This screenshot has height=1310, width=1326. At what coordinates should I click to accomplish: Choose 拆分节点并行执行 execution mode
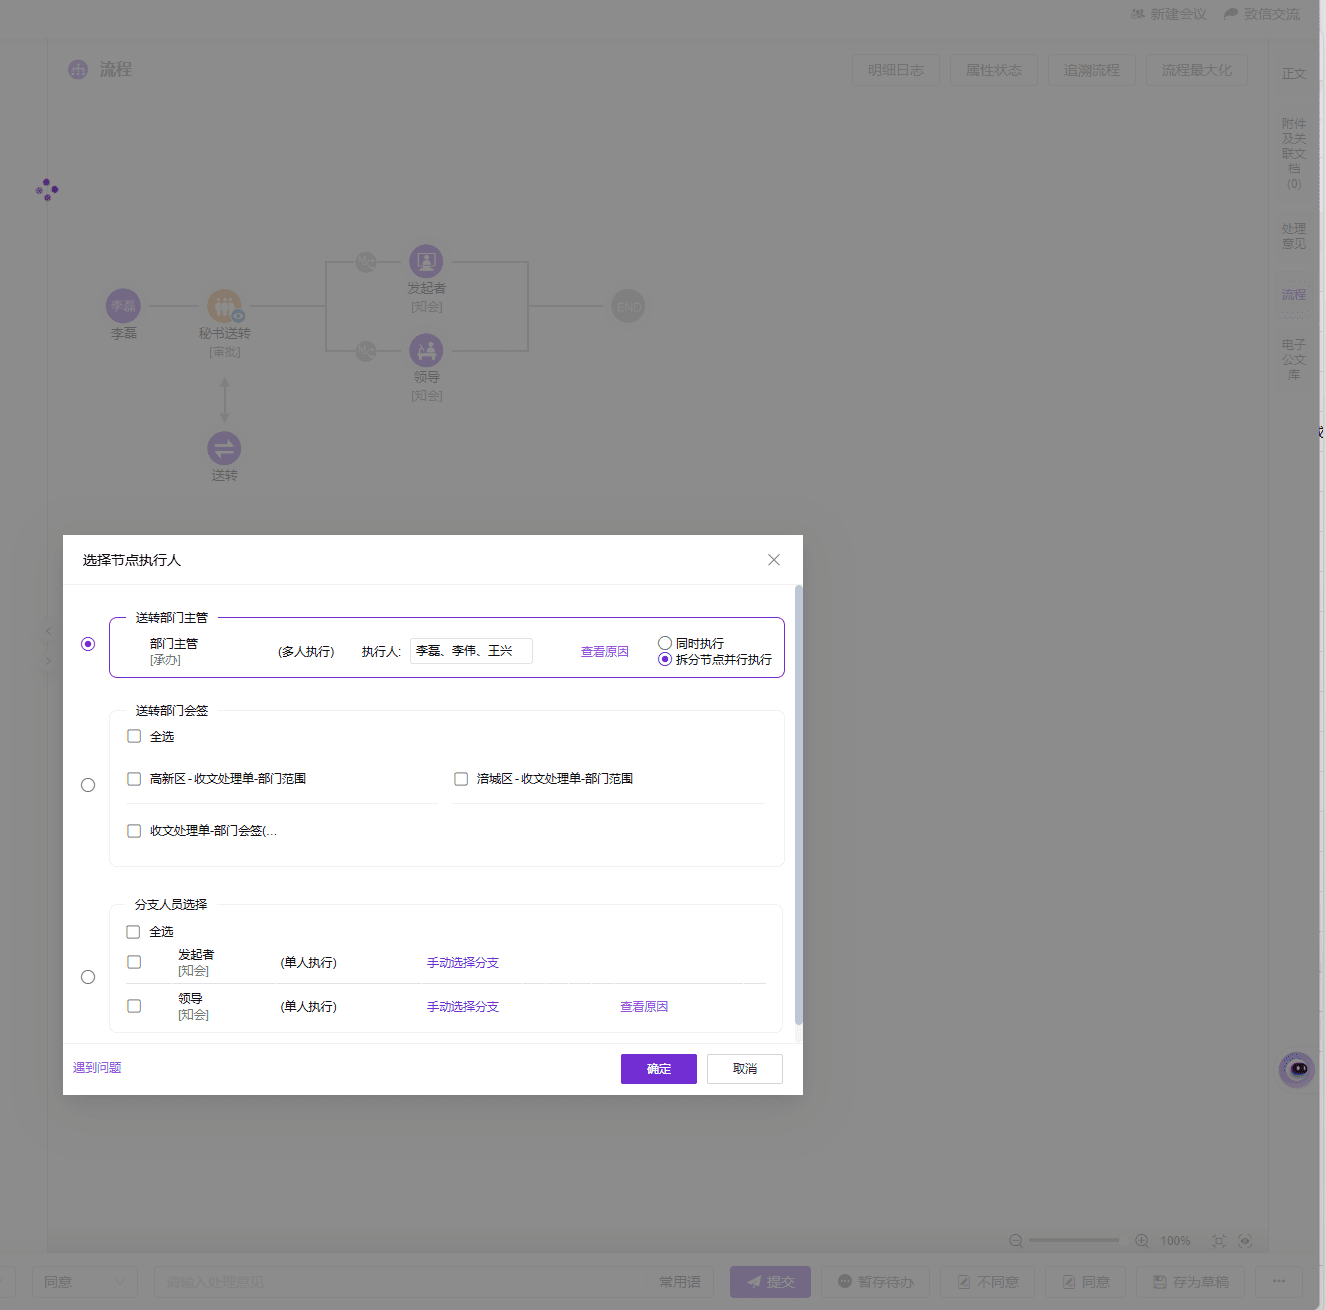pos(665,659)
